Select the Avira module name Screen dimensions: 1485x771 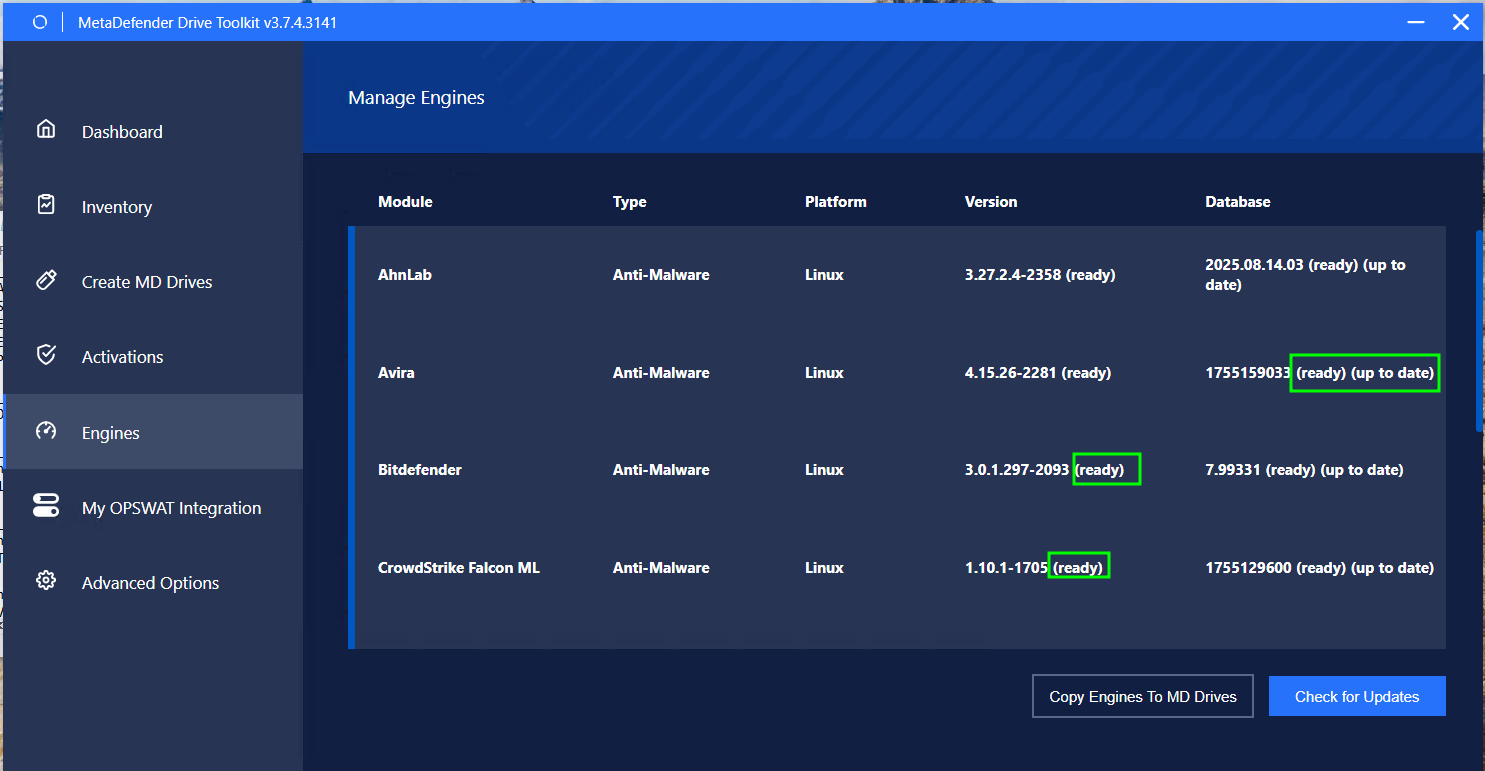[x=396, y=373]
